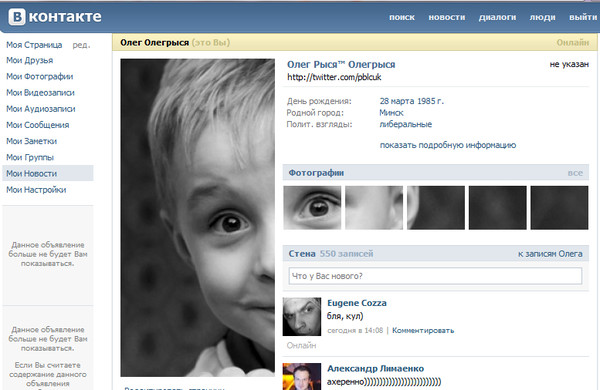Open the second photo thumbnail with ear

[374, 208]
